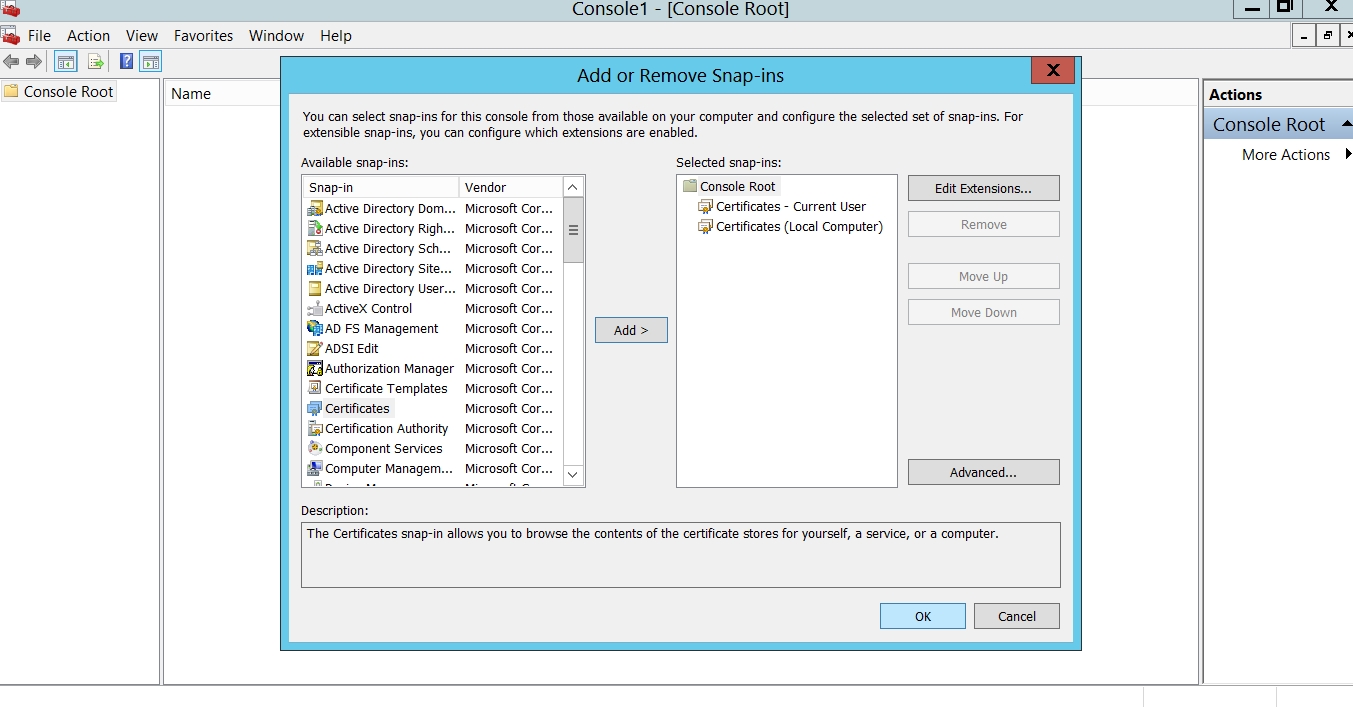Pick the ActiveX Control snap-in
Image resolution: width=1353 pixels, height=707 pixels.
[x=368, y=309]
